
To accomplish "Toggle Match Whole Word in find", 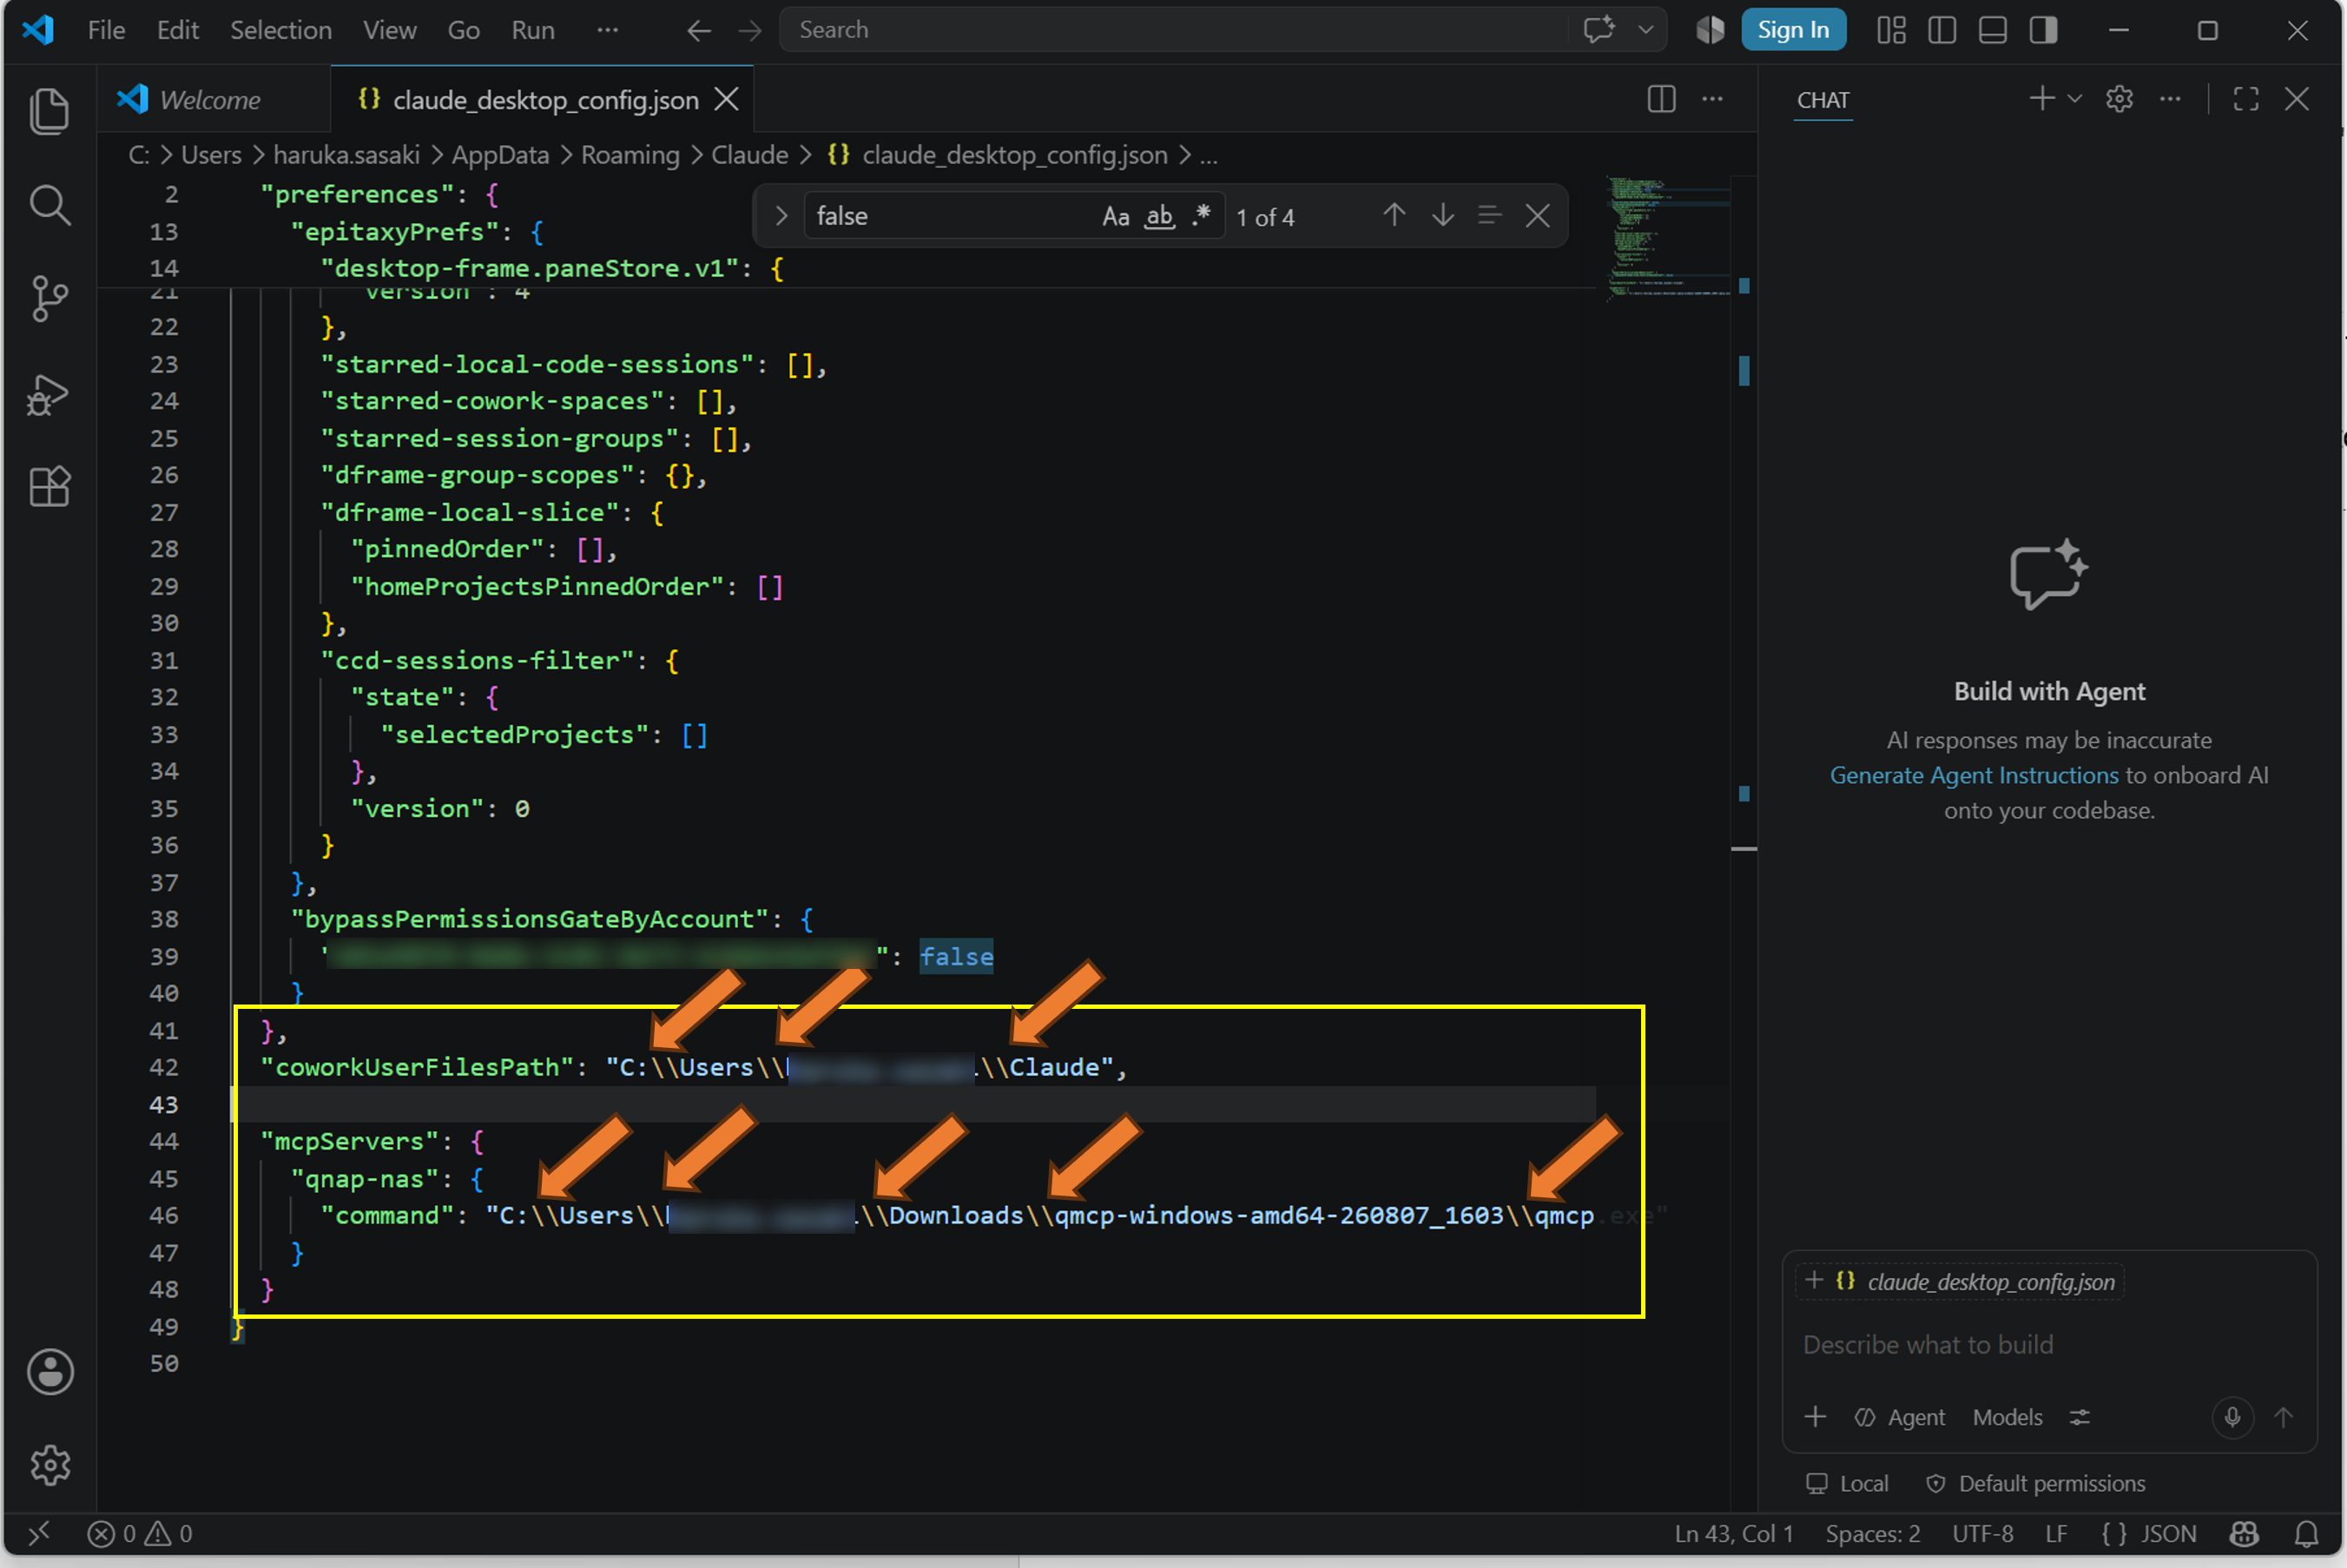I will 1159,216.
